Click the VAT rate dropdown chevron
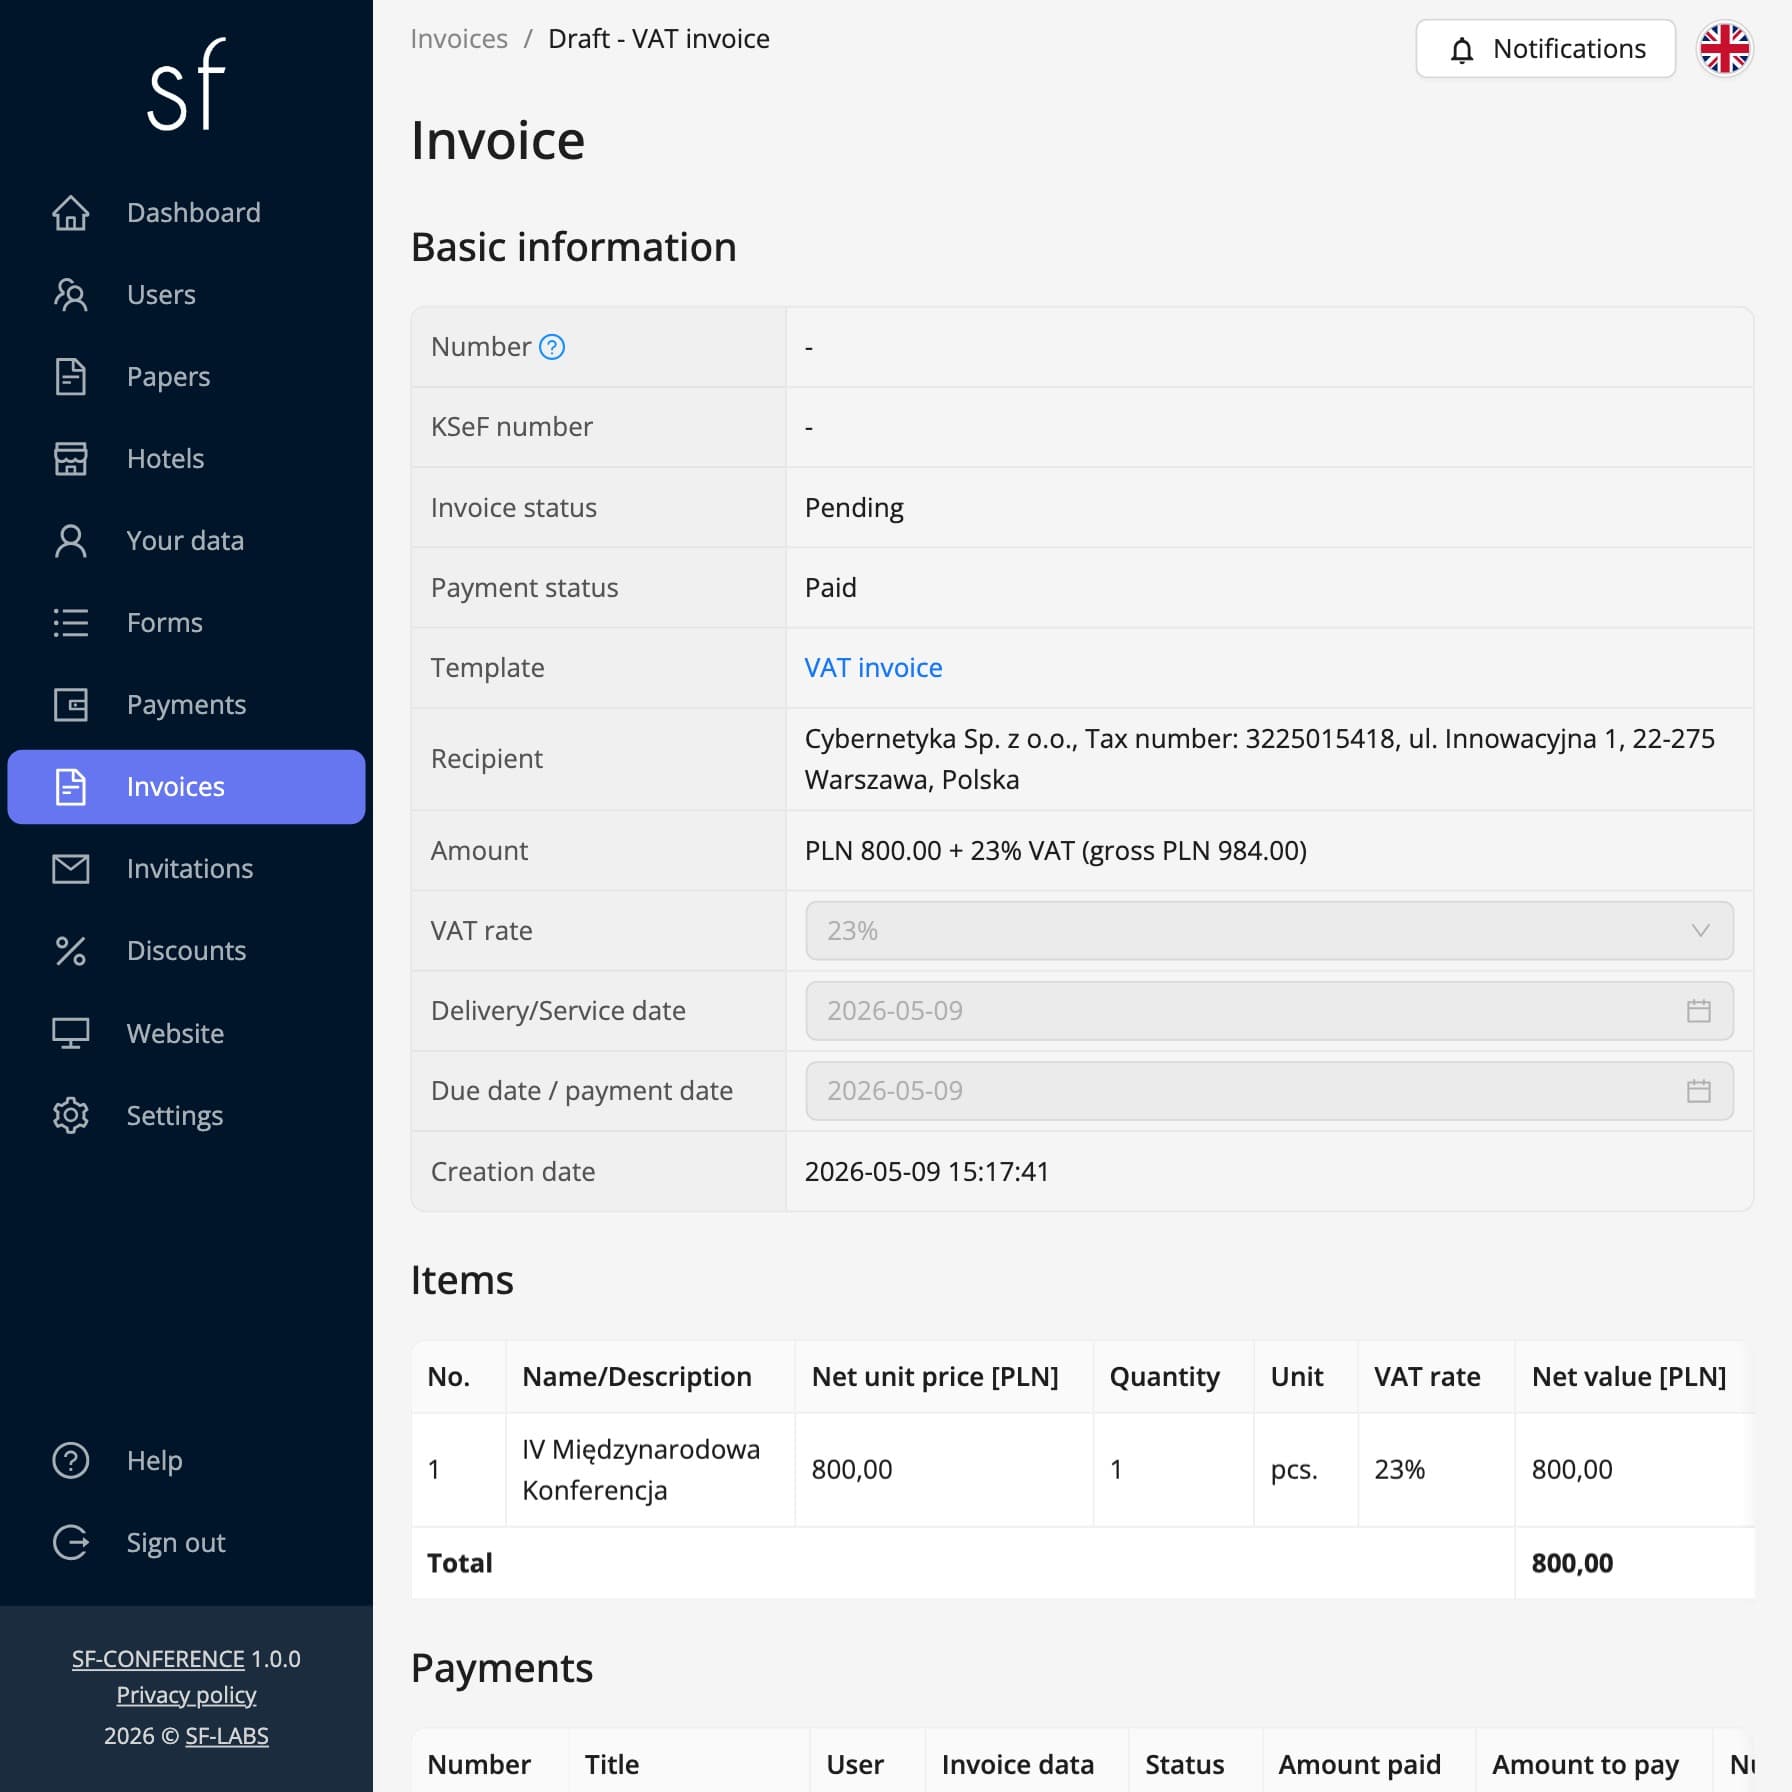 [1699, 931]
